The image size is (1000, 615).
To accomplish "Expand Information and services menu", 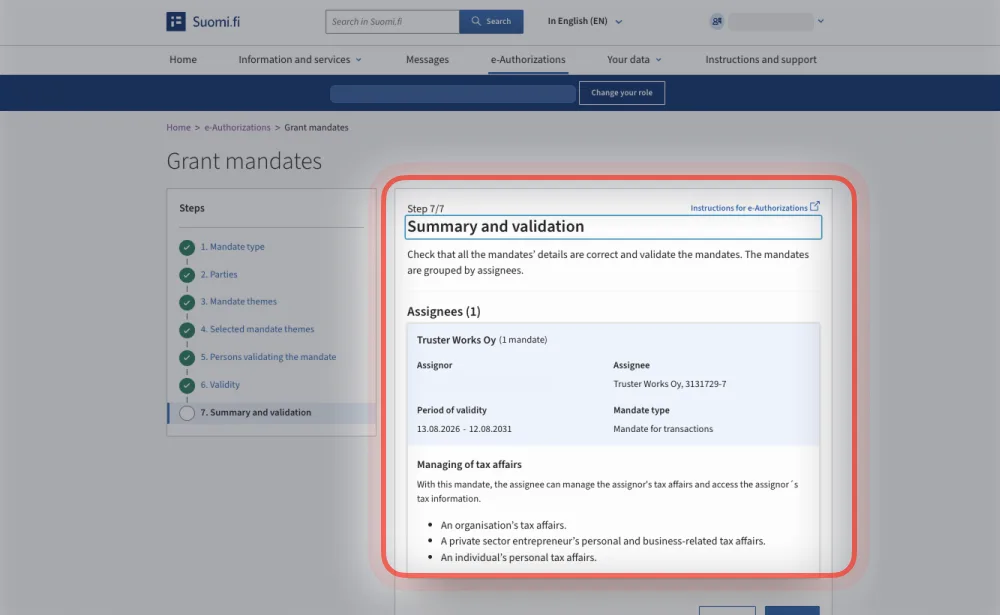I will pyautogui.click(x=300, y=59).
